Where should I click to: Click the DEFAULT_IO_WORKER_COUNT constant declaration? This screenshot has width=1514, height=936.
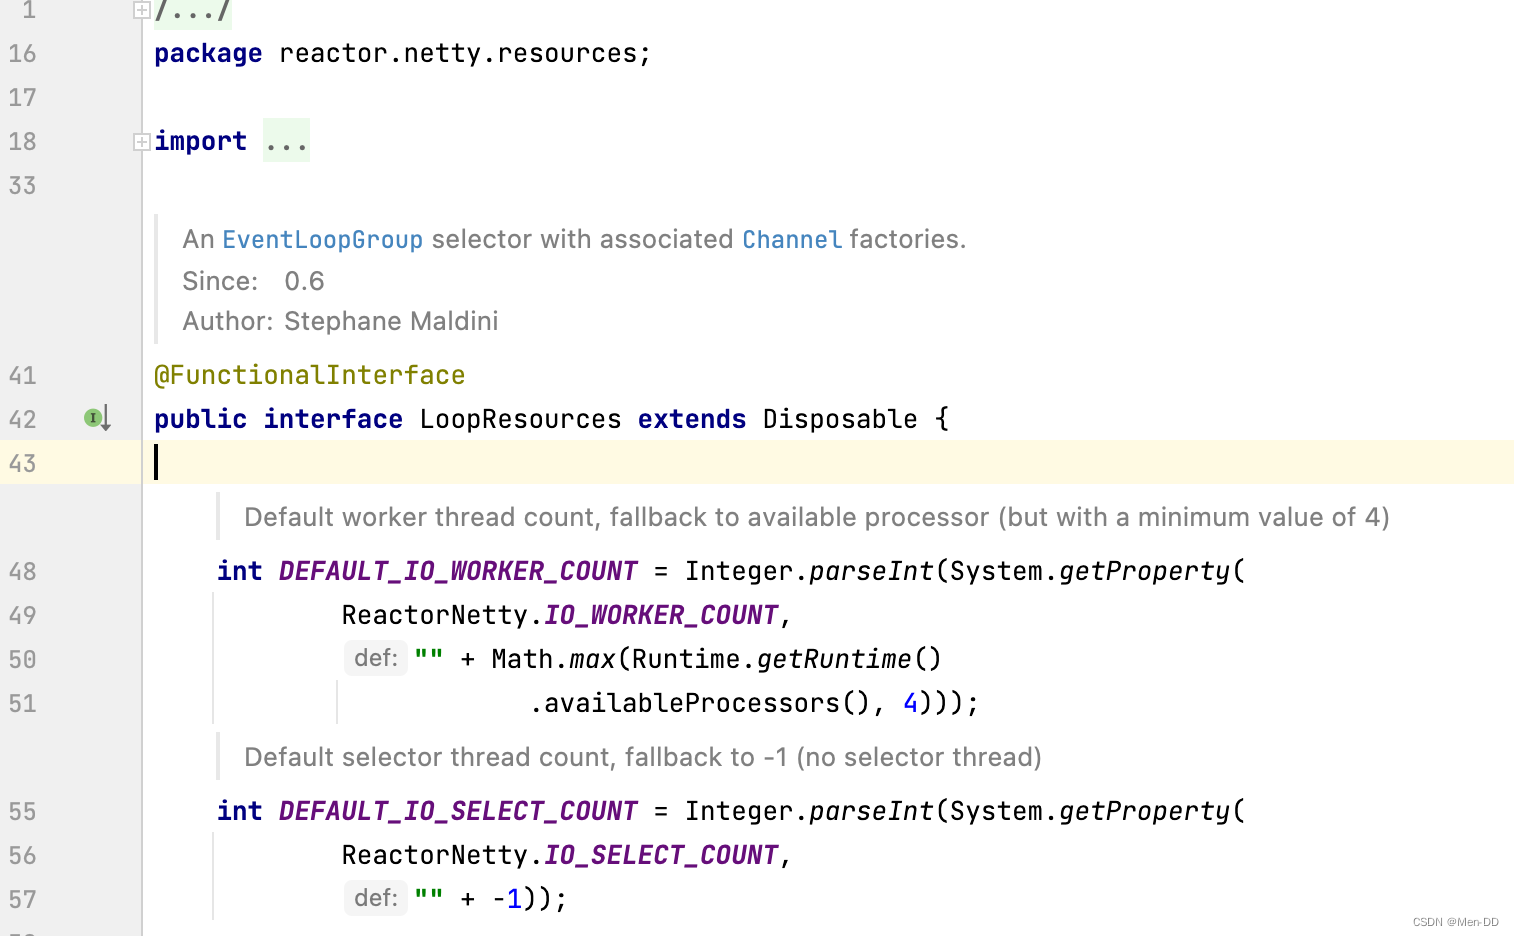click(458, 571)
